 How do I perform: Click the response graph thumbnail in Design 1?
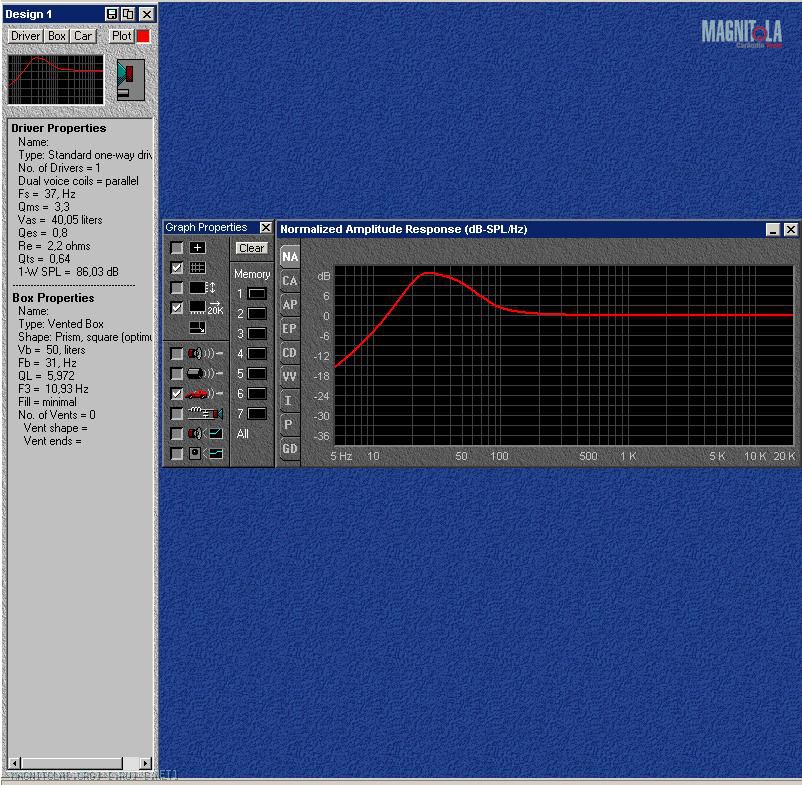tap(56, 80)
